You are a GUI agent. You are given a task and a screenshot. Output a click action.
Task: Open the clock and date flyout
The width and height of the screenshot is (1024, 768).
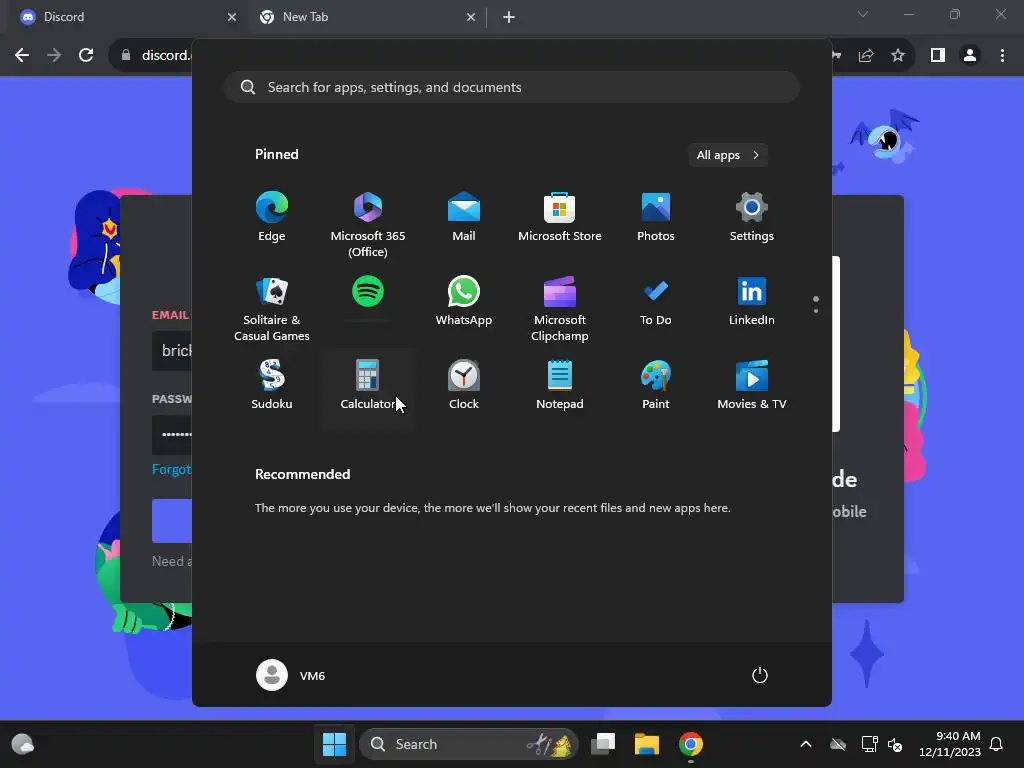coord(950,744)
